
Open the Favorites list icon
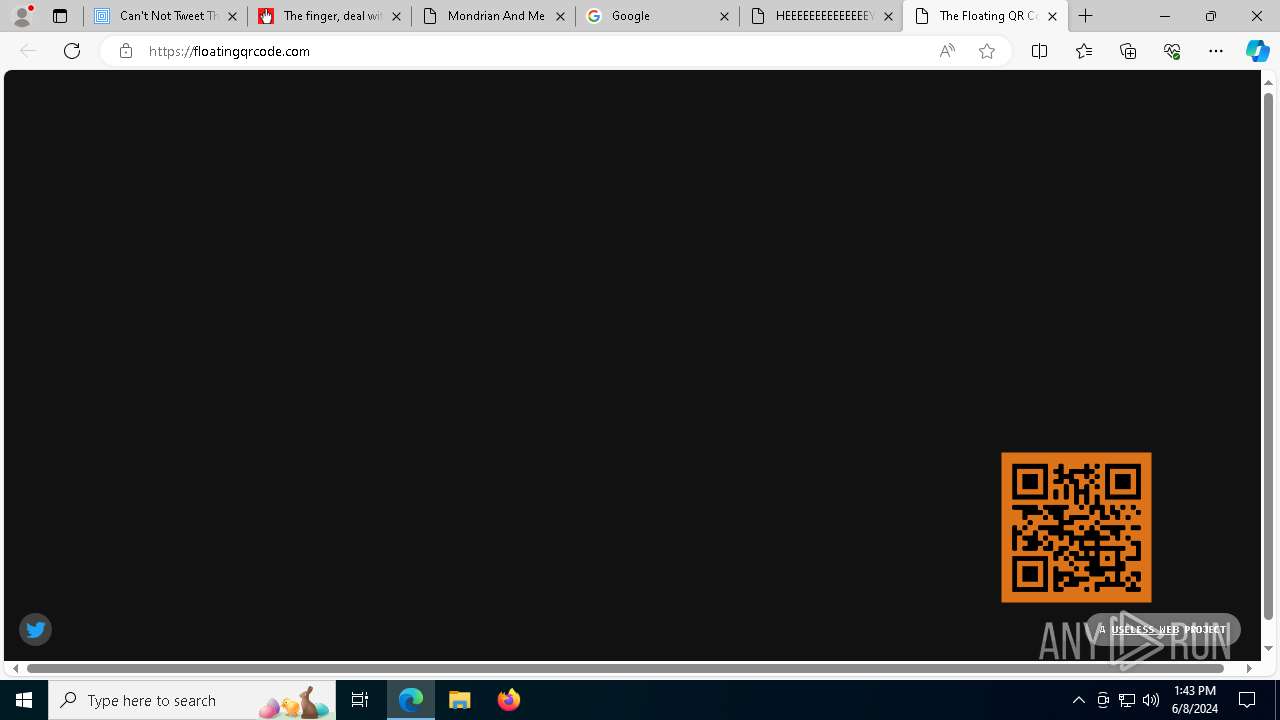[1084, 51]
